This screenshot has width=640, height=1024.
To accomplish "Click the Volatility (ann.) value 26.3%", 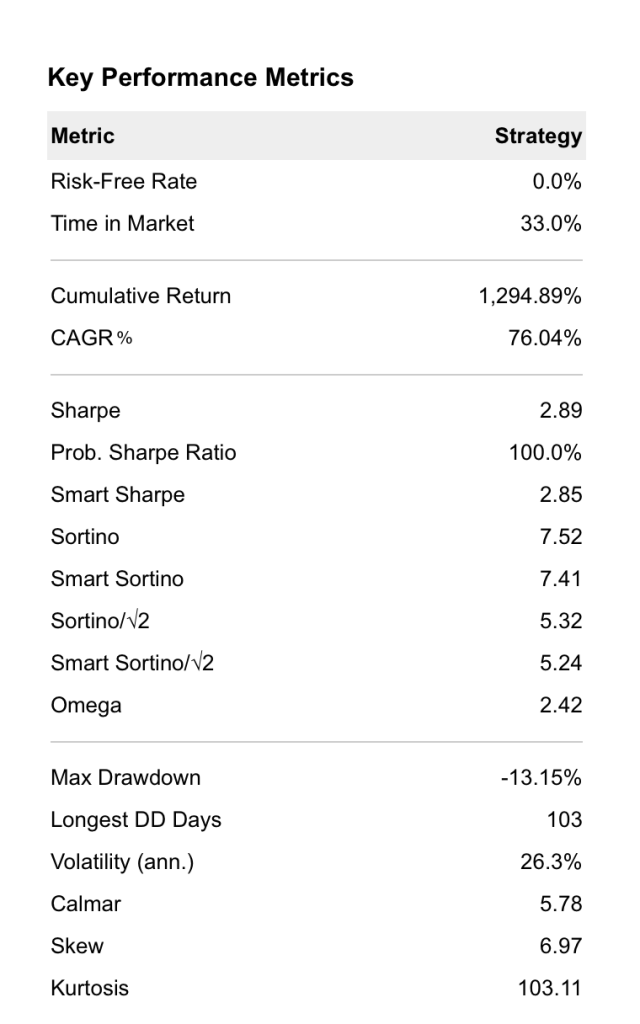I will pos(551,862).
